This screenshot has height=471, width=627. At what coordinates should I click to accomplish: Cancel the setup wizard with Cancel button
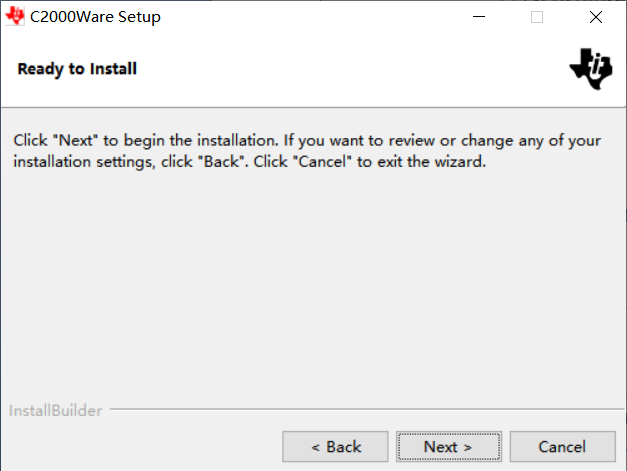(561, 447)
